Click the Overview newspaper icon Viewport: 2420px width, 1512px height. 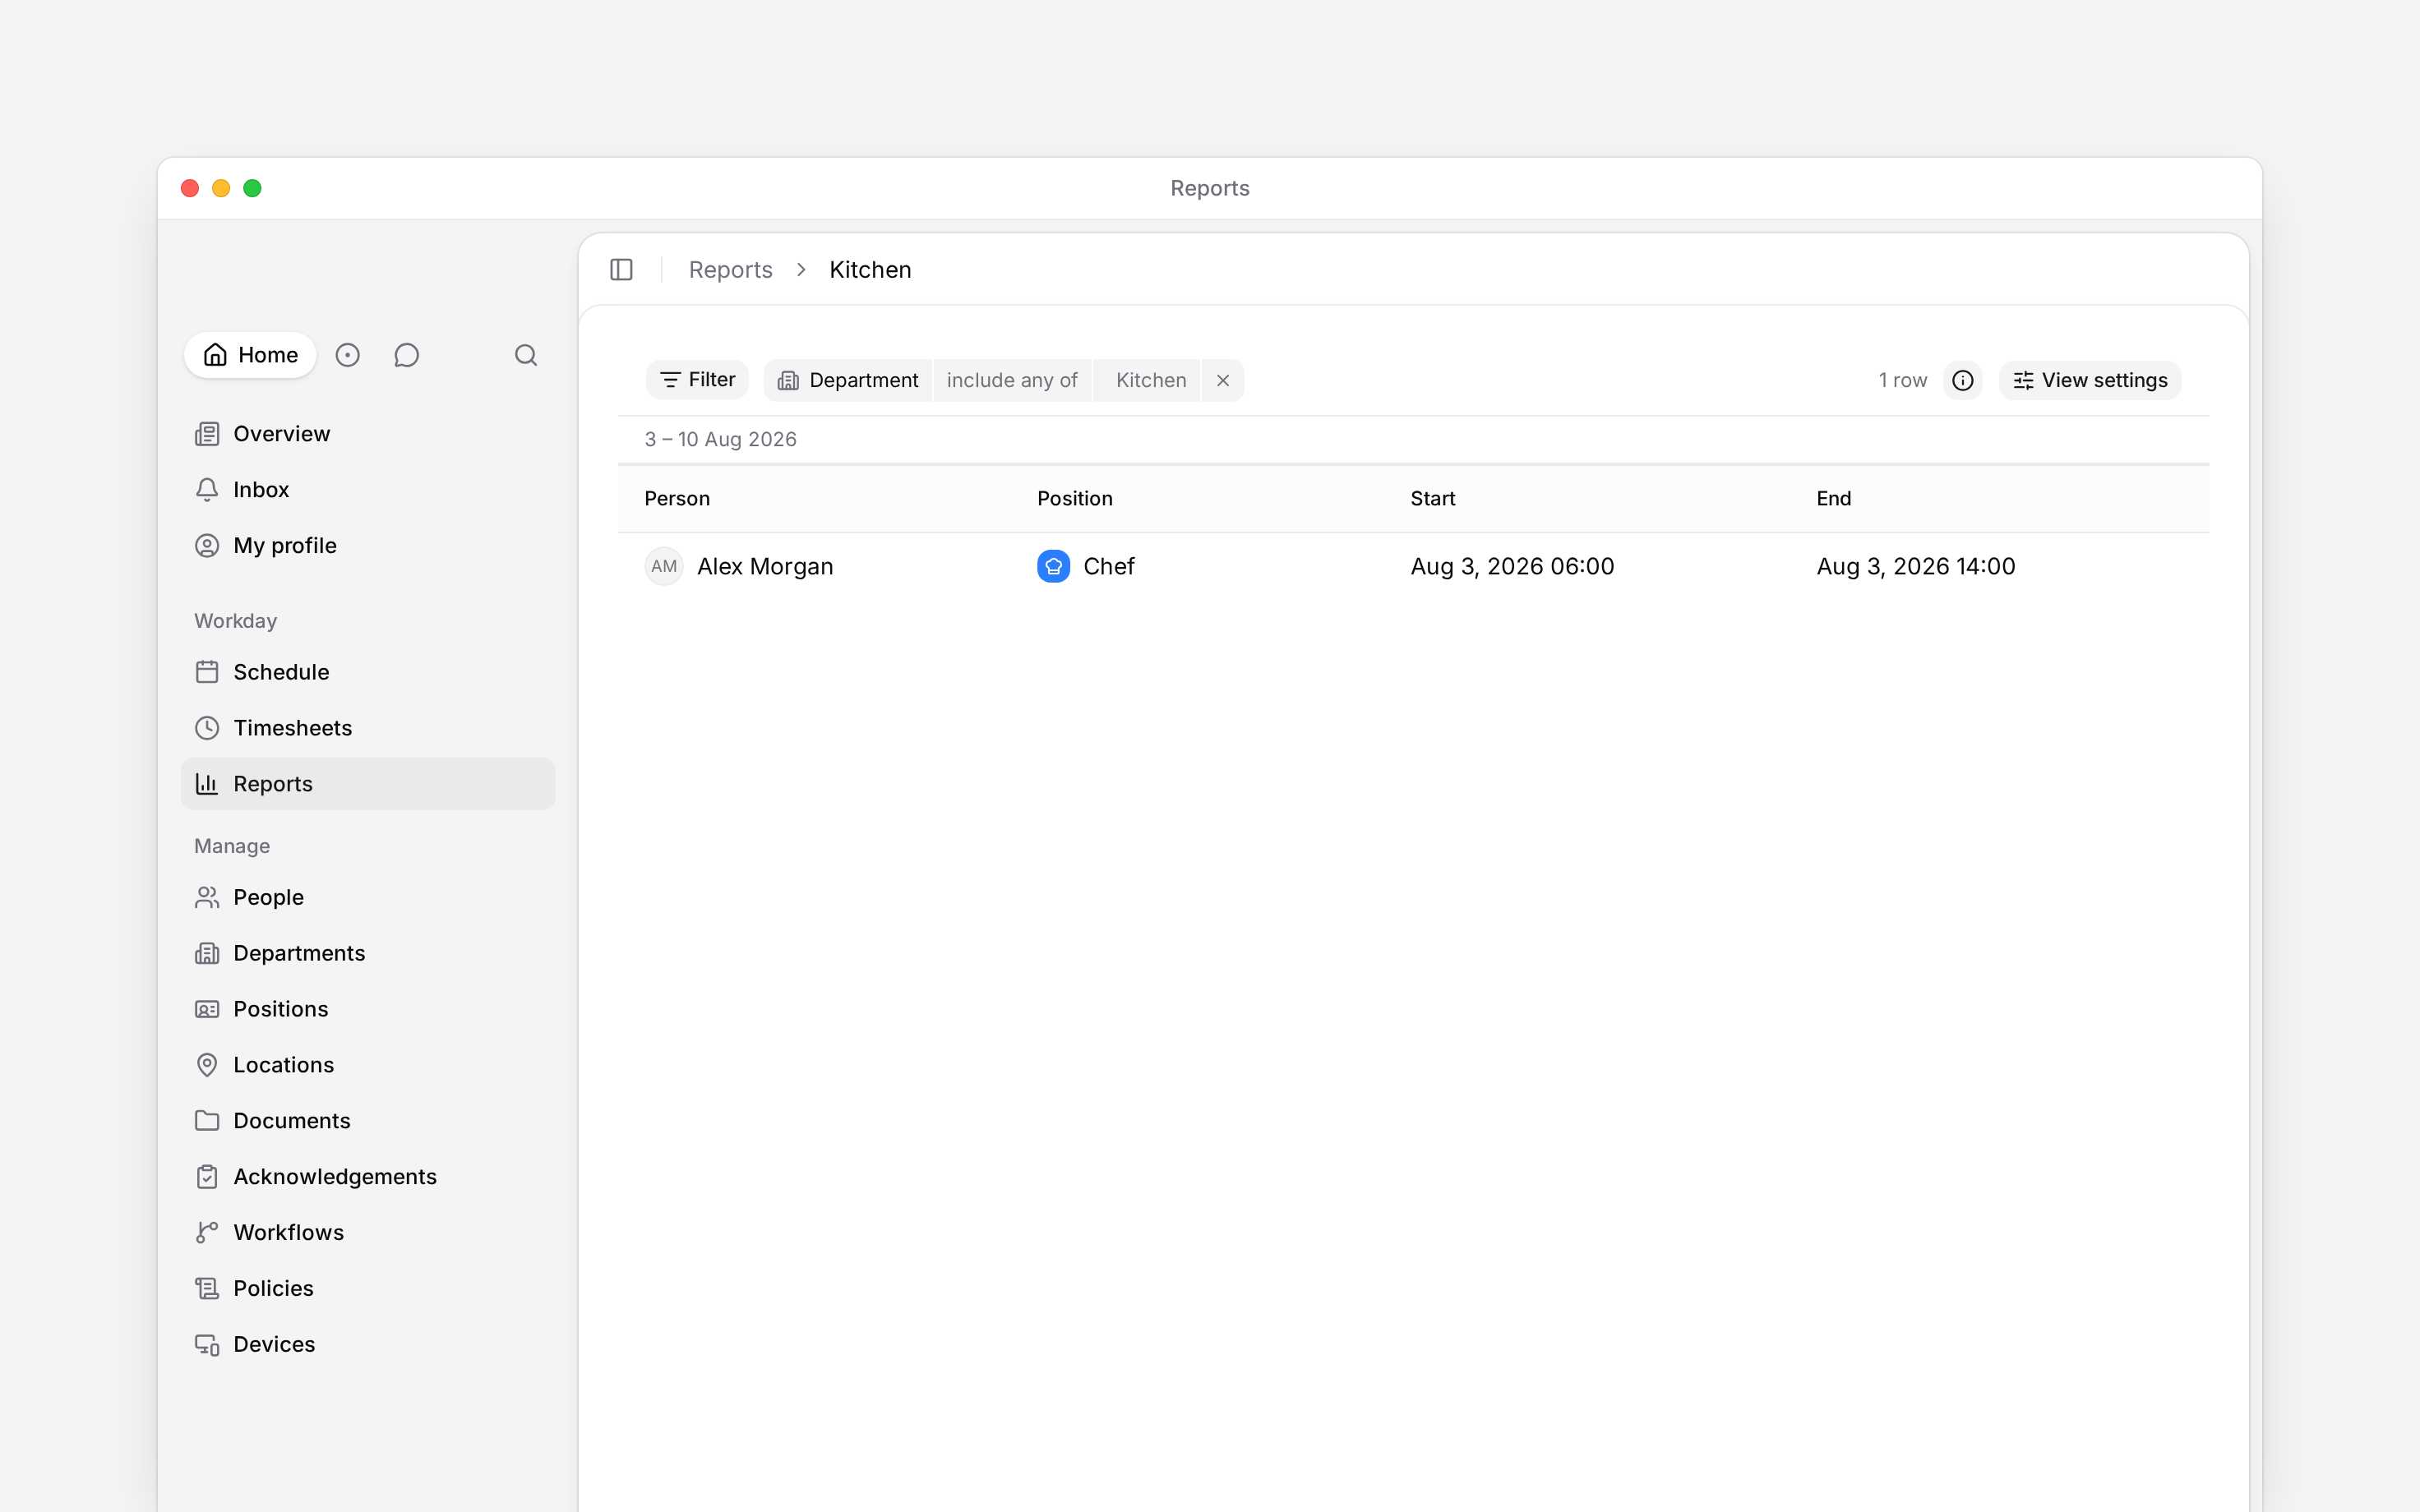coord(207,434)
